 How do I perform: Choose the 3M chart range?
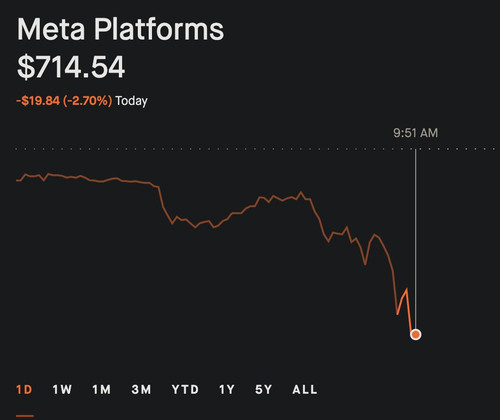coord(141,389)
